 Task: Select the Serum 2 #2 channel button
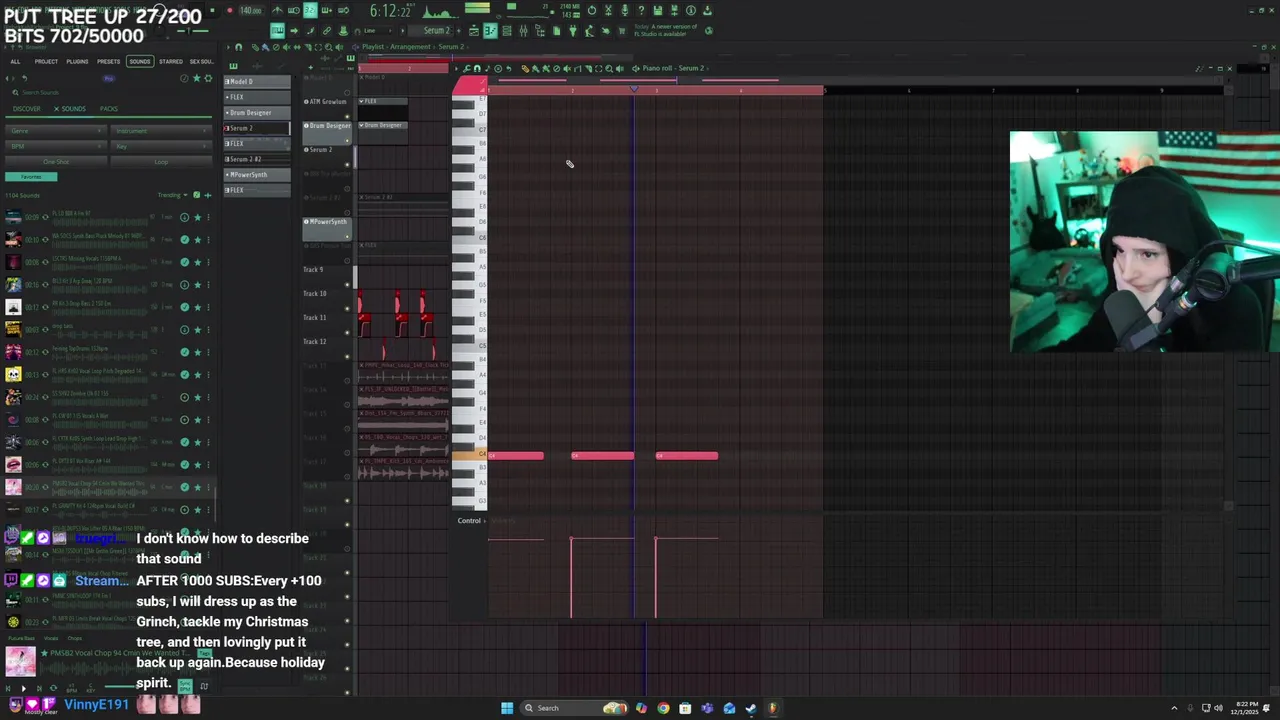[258, 159]
